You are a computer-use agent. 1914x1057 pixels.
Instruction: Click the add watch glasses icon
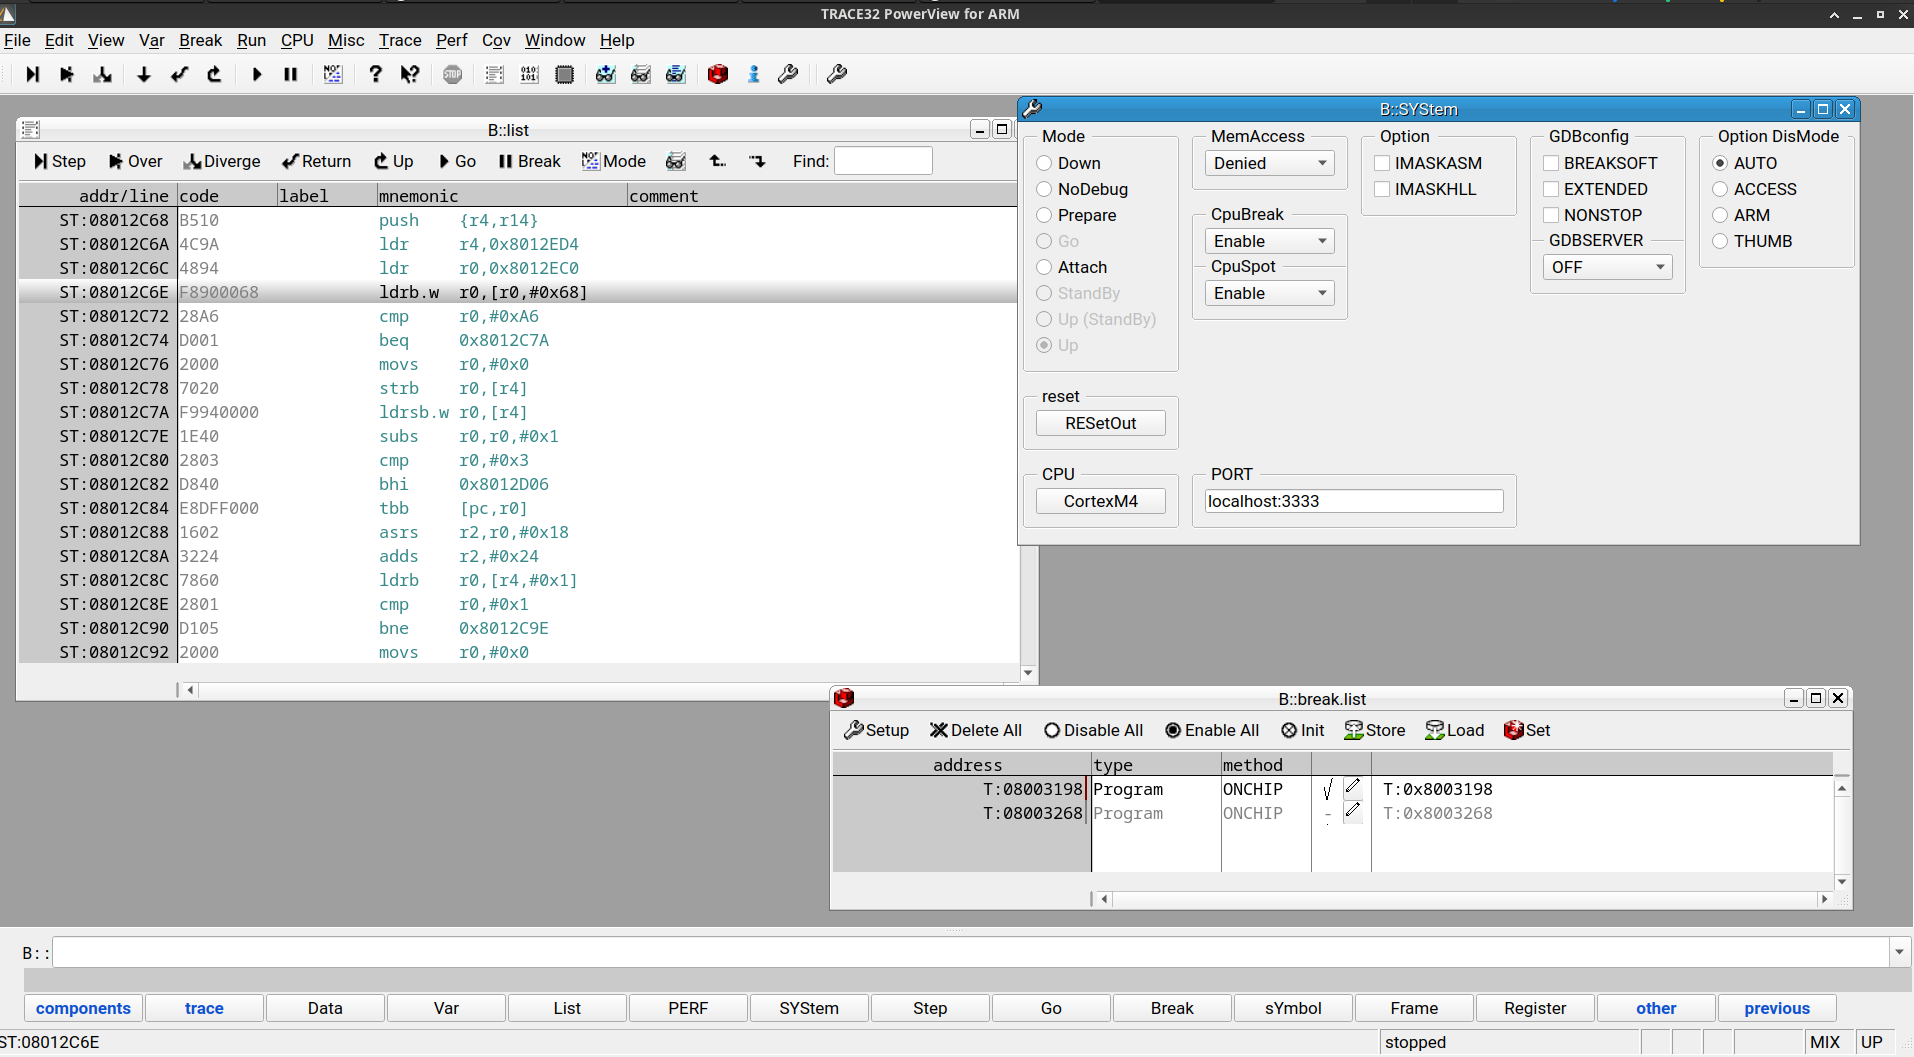(606, 74)
